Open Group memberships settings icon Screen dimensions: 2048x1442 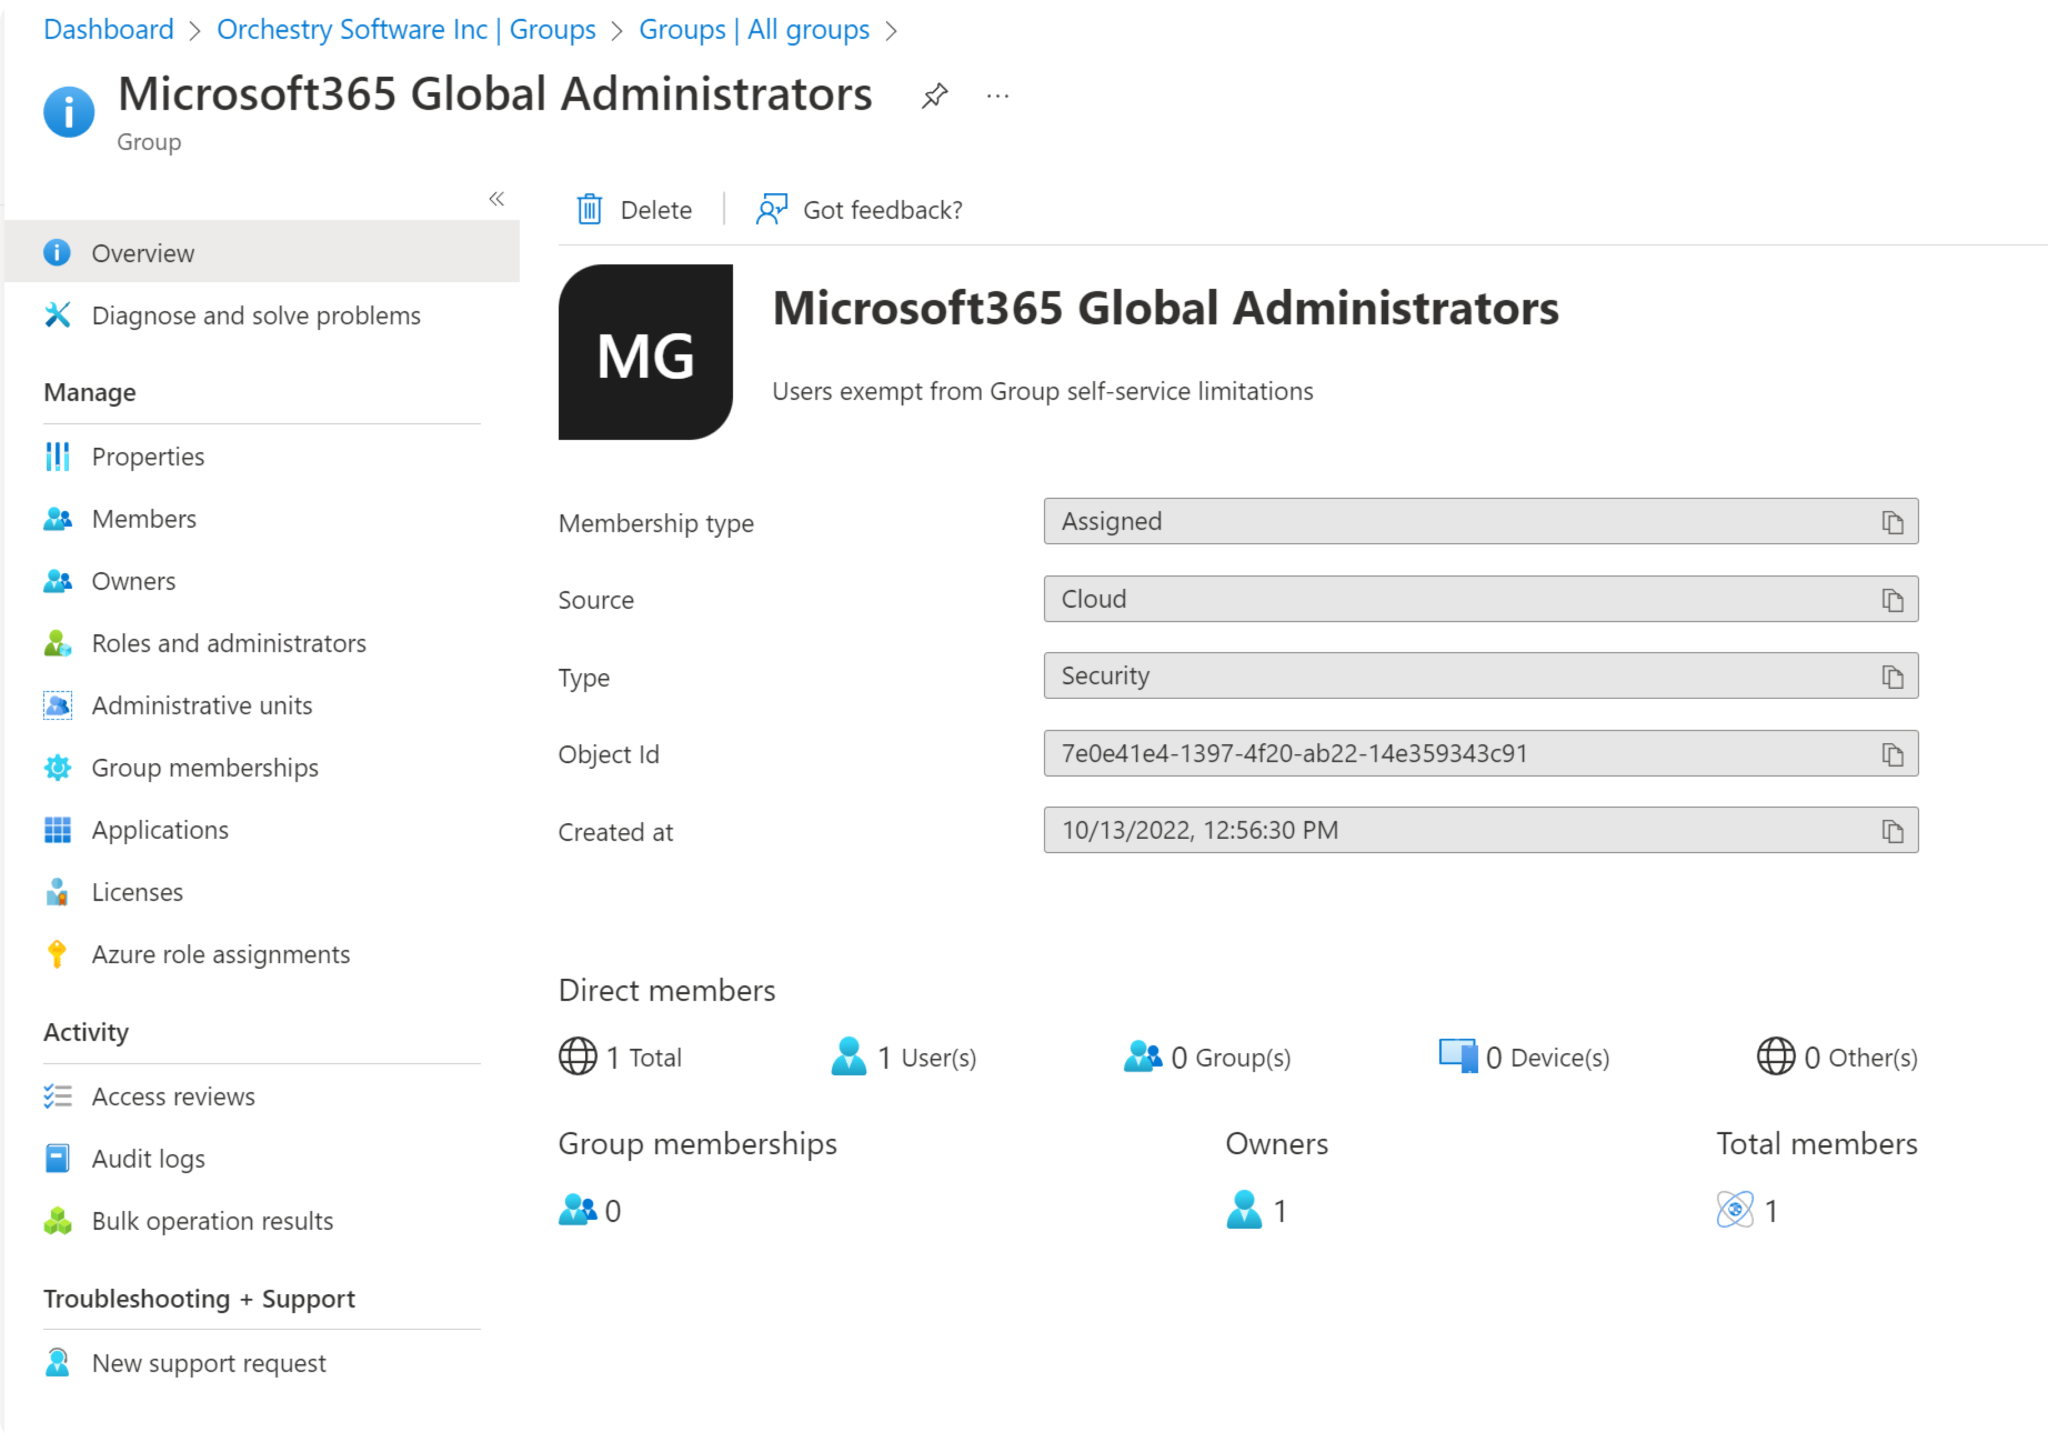[58, 767]
